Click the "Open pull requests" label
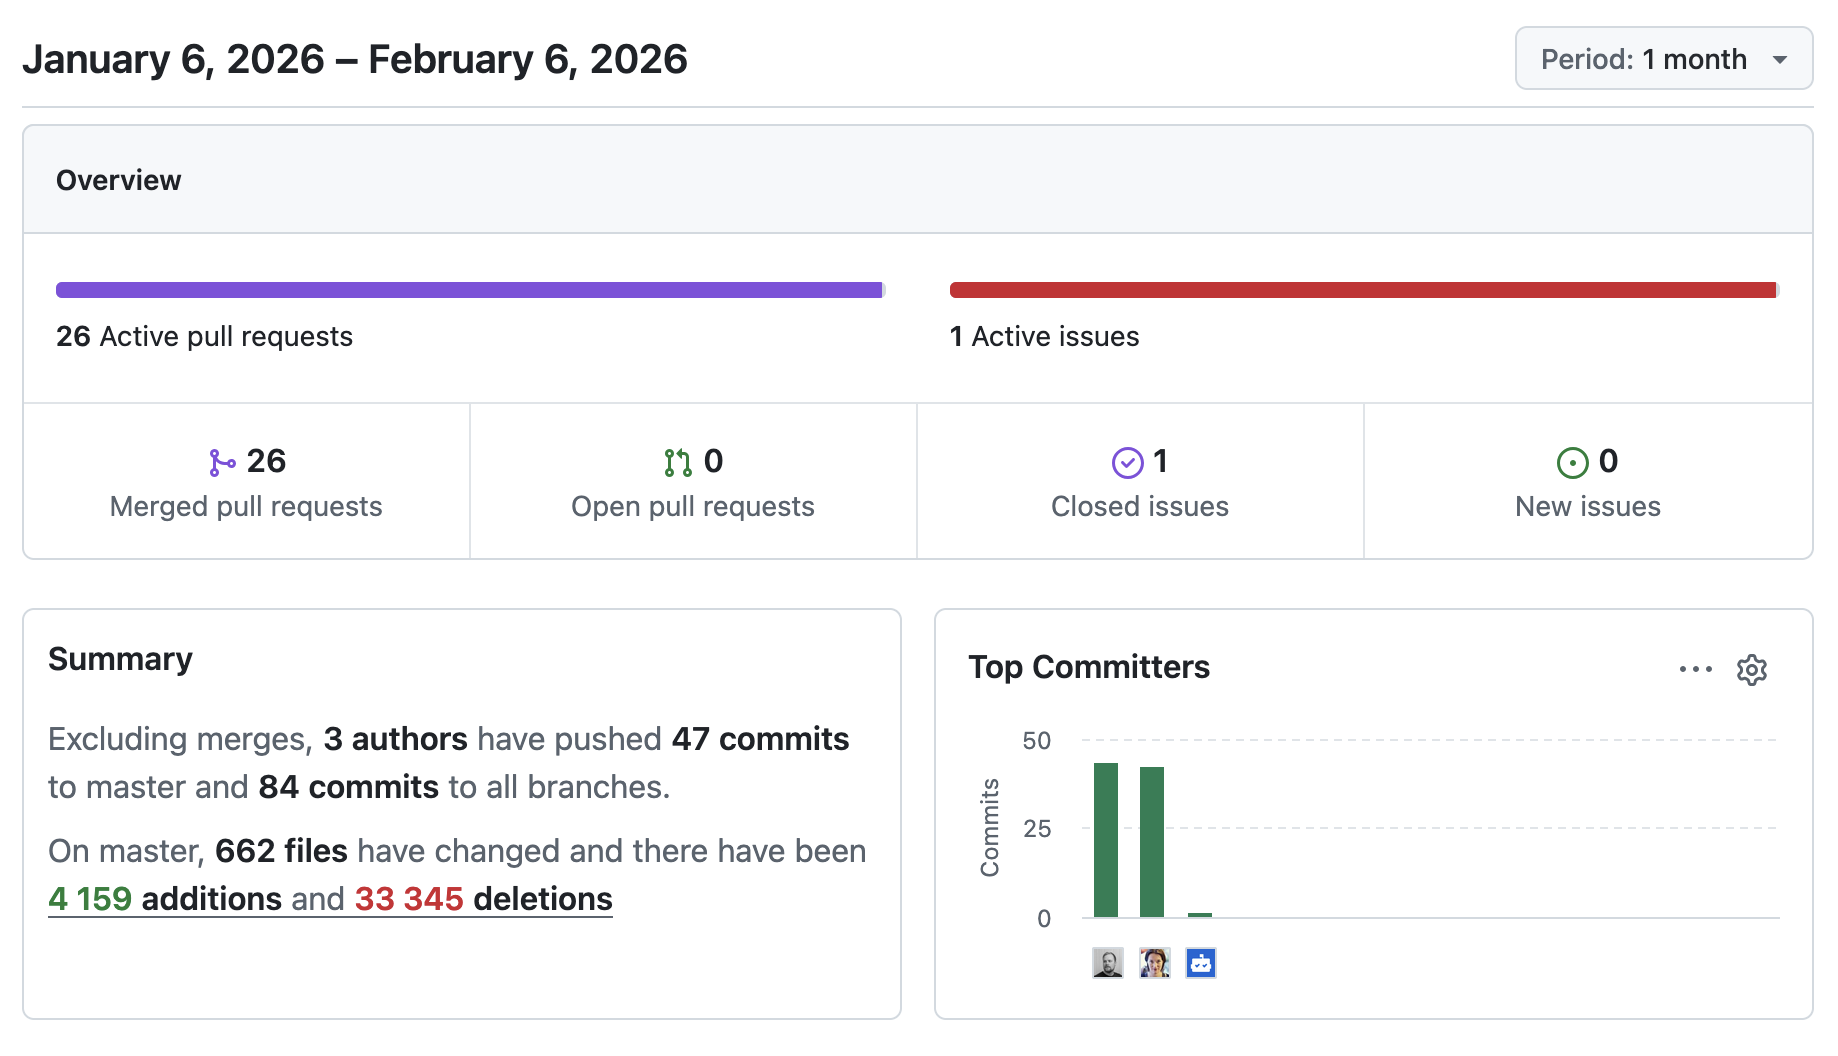 pos(692,506)
